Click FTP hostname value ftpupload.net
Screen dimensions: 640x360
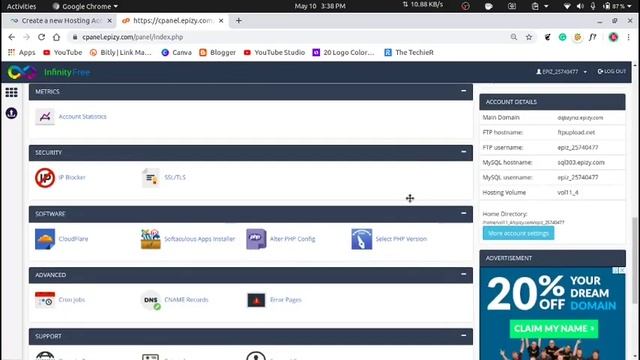click(x=576, y=133)
